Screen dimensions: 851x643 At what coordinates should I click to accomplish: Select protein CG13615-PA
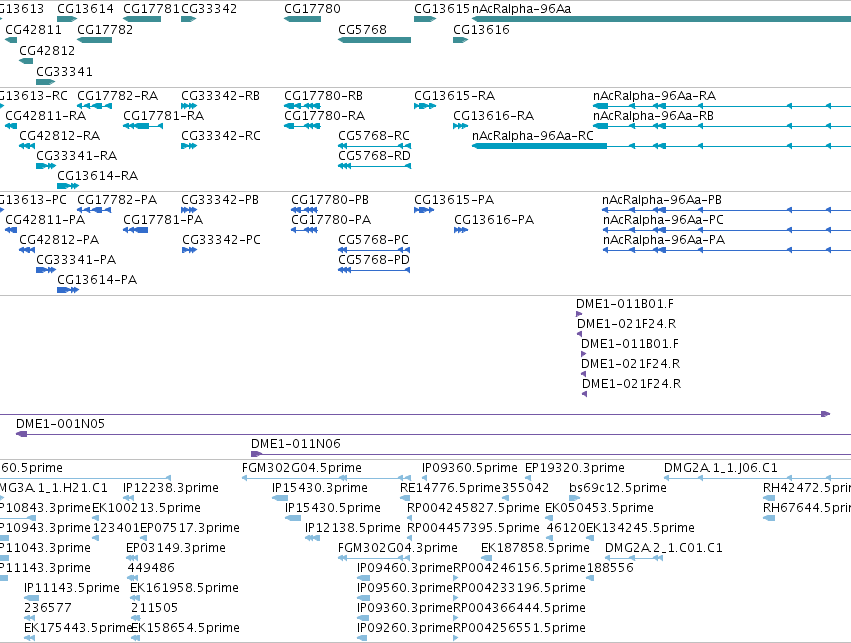pos(454,200)
